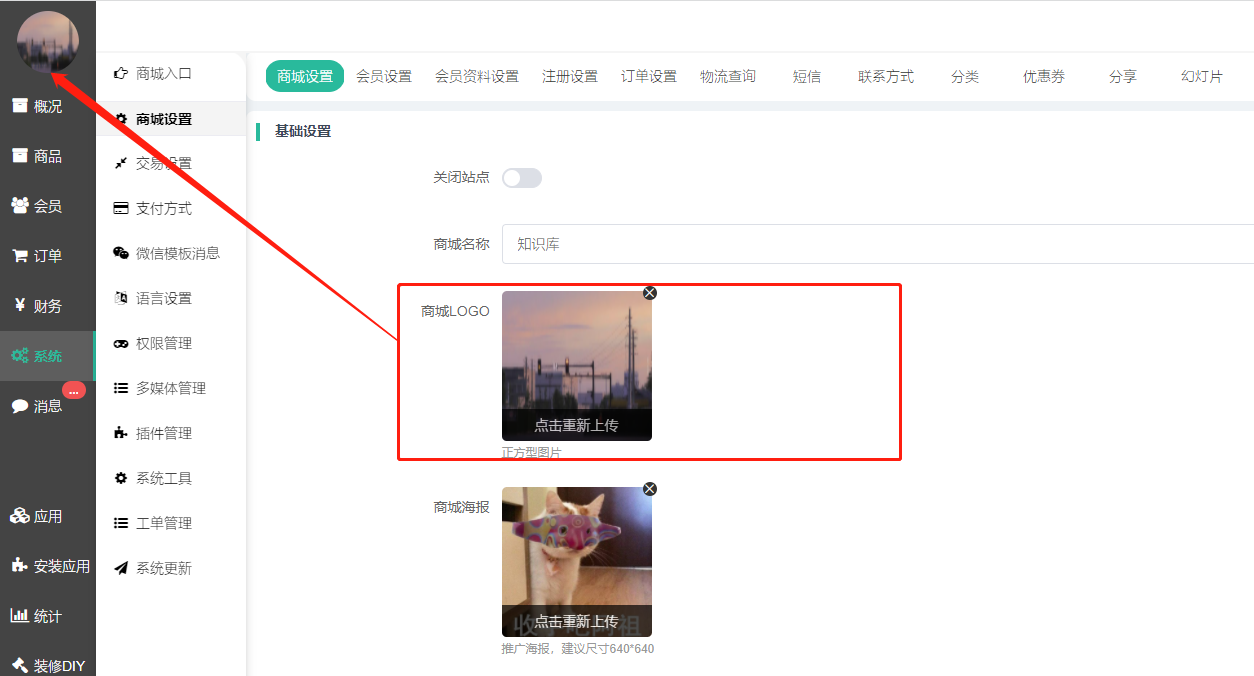The width and height of the screenshot is (1254, 676).
Task: Click the 基础设置 section heading
Action: [303, 131]
